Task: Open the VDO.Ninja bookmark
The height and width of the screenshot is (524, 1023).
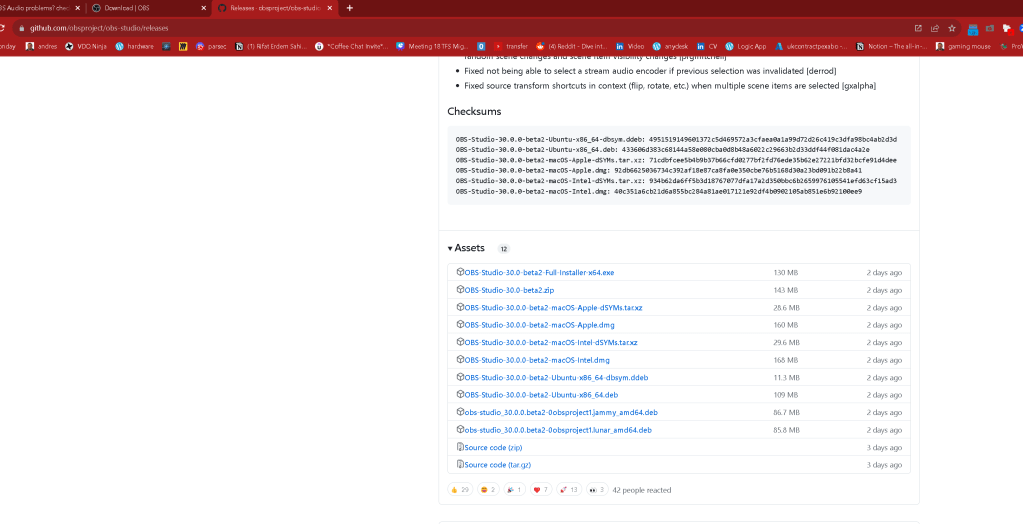Action: (85, 46)
